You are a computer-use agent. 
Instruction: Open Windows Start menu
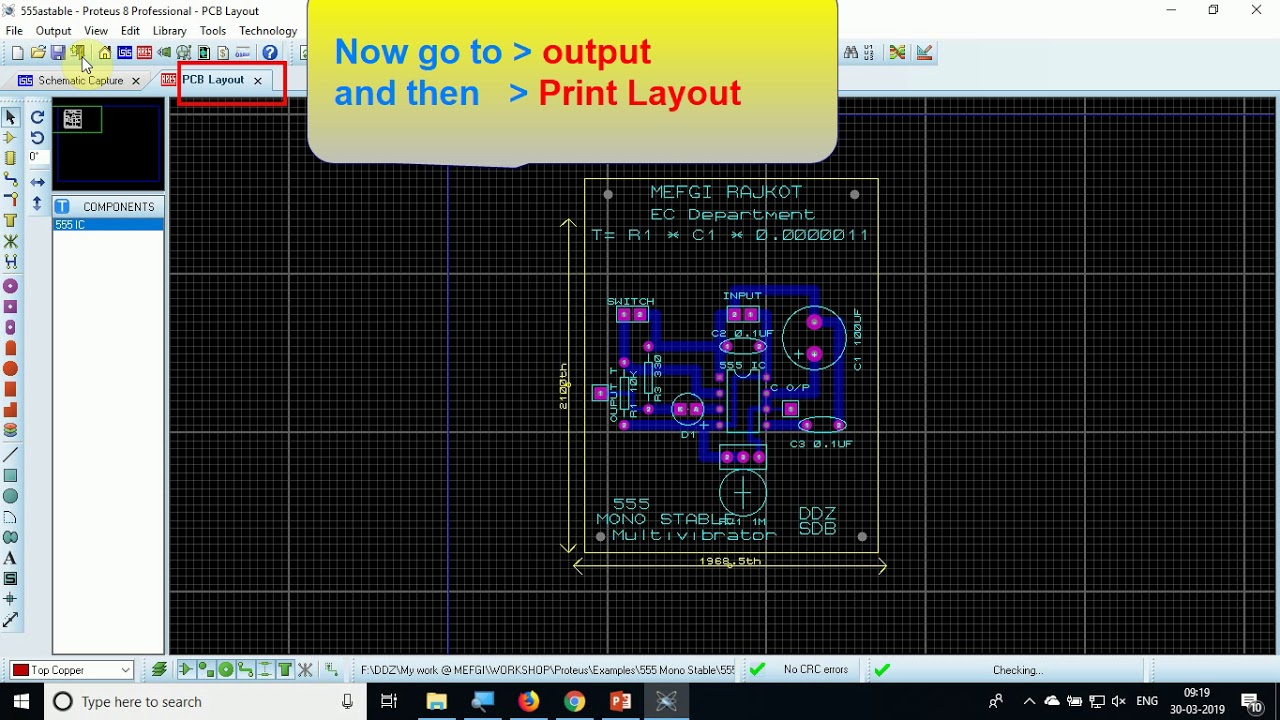[x=21, y=701]
